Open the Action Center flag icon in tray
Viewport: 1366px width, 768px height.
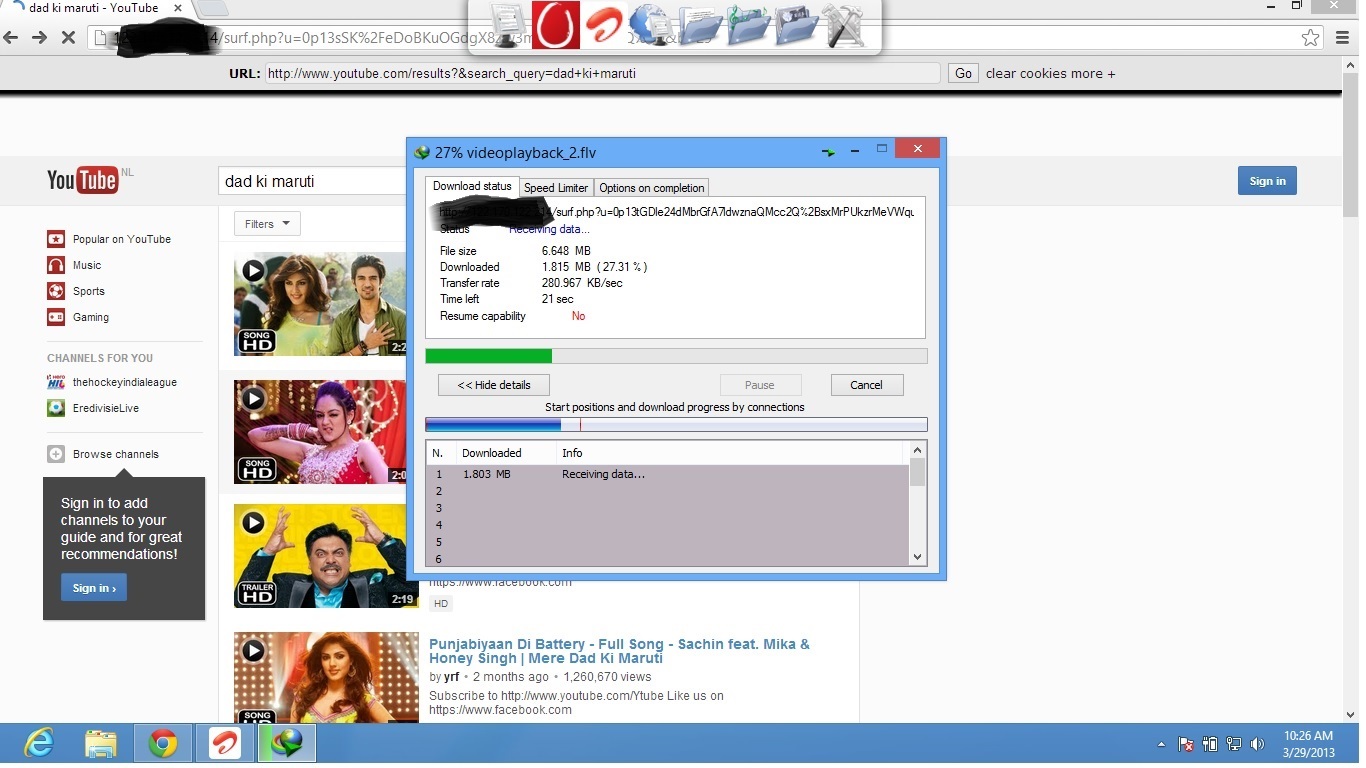point(1186,744)
